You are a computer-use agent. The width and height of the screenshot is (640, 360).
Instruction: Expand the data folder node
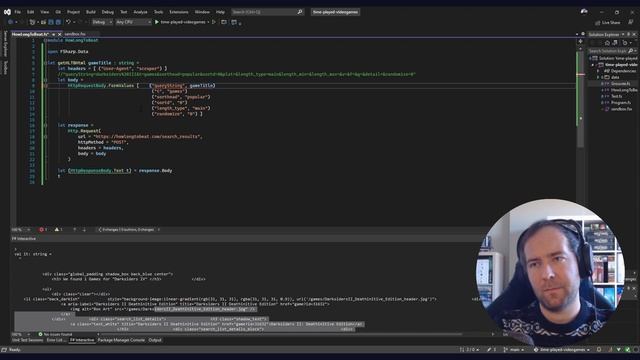(598, 77)
